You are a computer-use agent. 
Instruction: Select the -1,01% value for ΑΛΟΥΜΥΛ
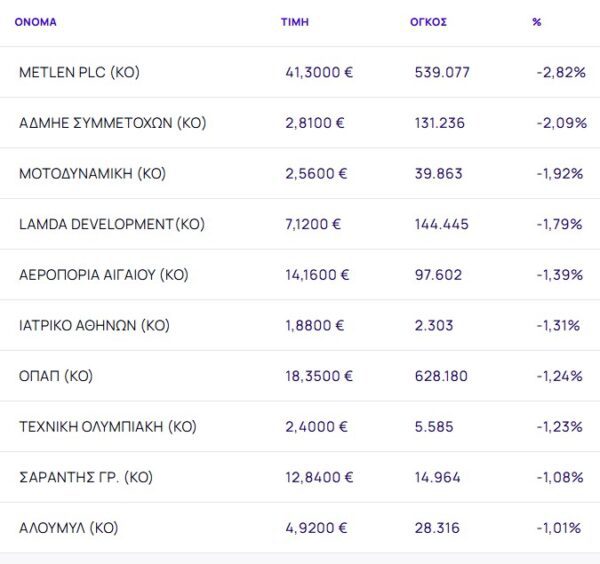(x=559, y=527)
